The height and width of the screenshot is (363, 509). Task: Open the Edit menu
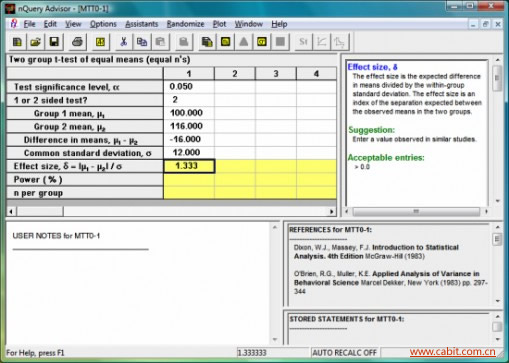click(x=50, y=24)
